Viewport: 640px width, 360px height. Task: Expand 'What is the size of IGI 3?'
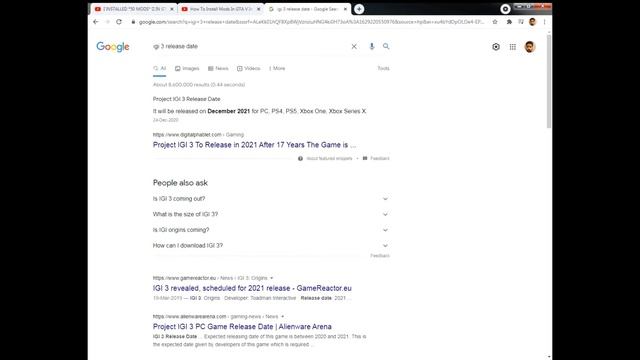pos(271,214)
